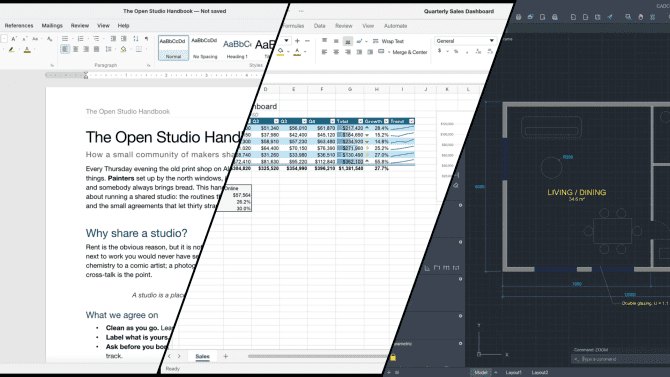
Task: Click the numbered list icon in Word
Action: (80, 39)
